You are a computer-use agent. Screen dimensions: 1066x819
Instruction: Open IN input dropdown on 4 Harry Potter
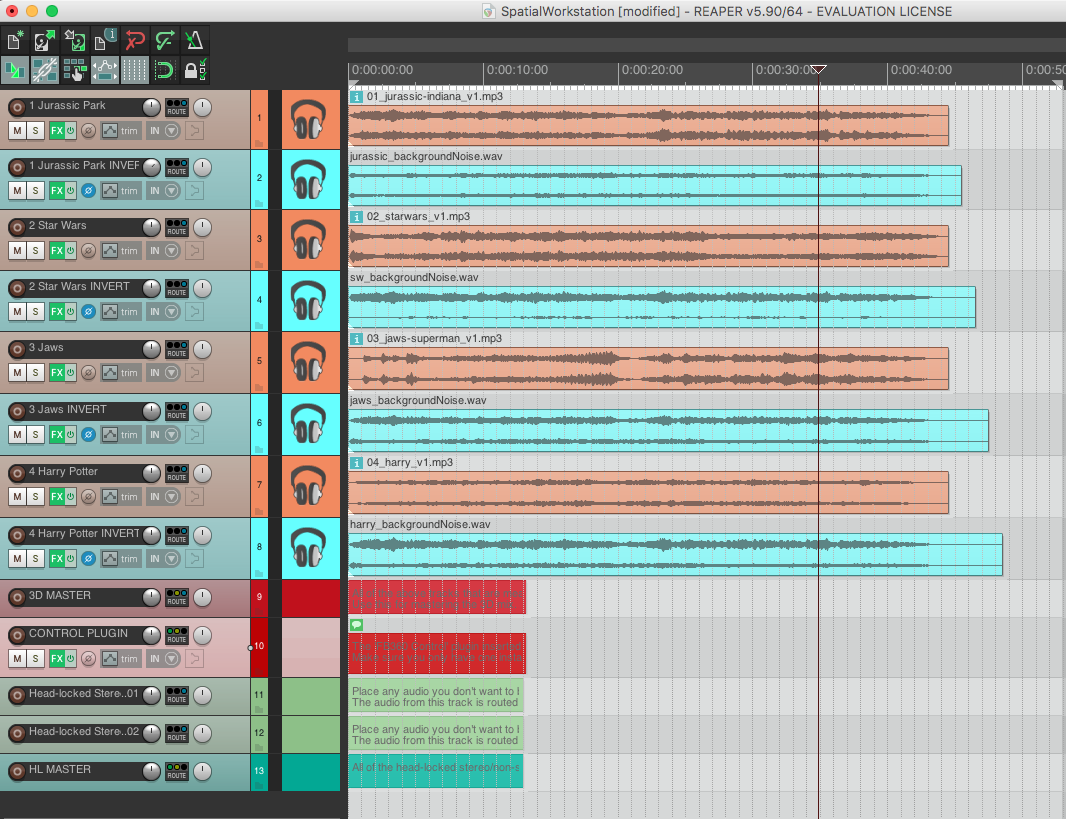pos(161,496)
